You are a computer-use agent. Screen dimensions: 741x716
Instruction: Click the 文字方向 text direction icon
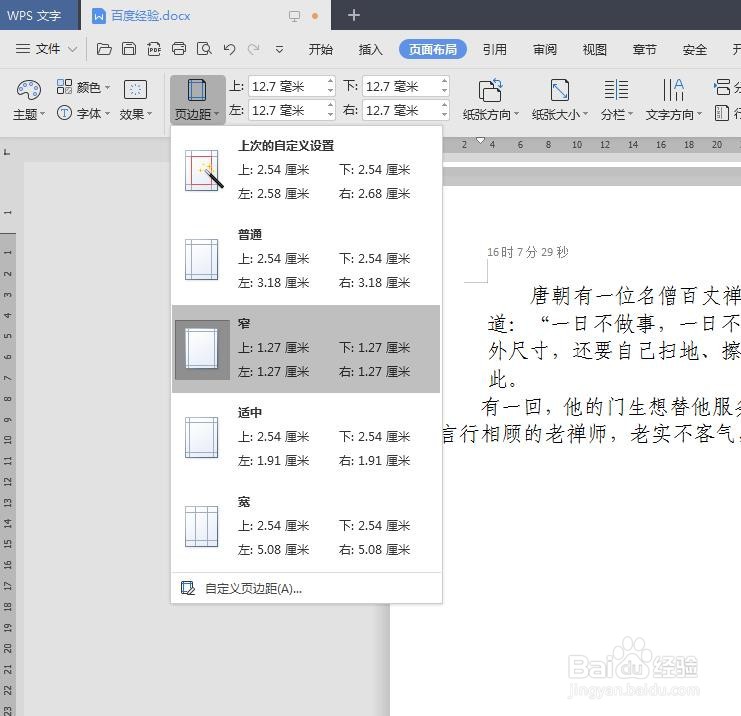coord(673,90)
